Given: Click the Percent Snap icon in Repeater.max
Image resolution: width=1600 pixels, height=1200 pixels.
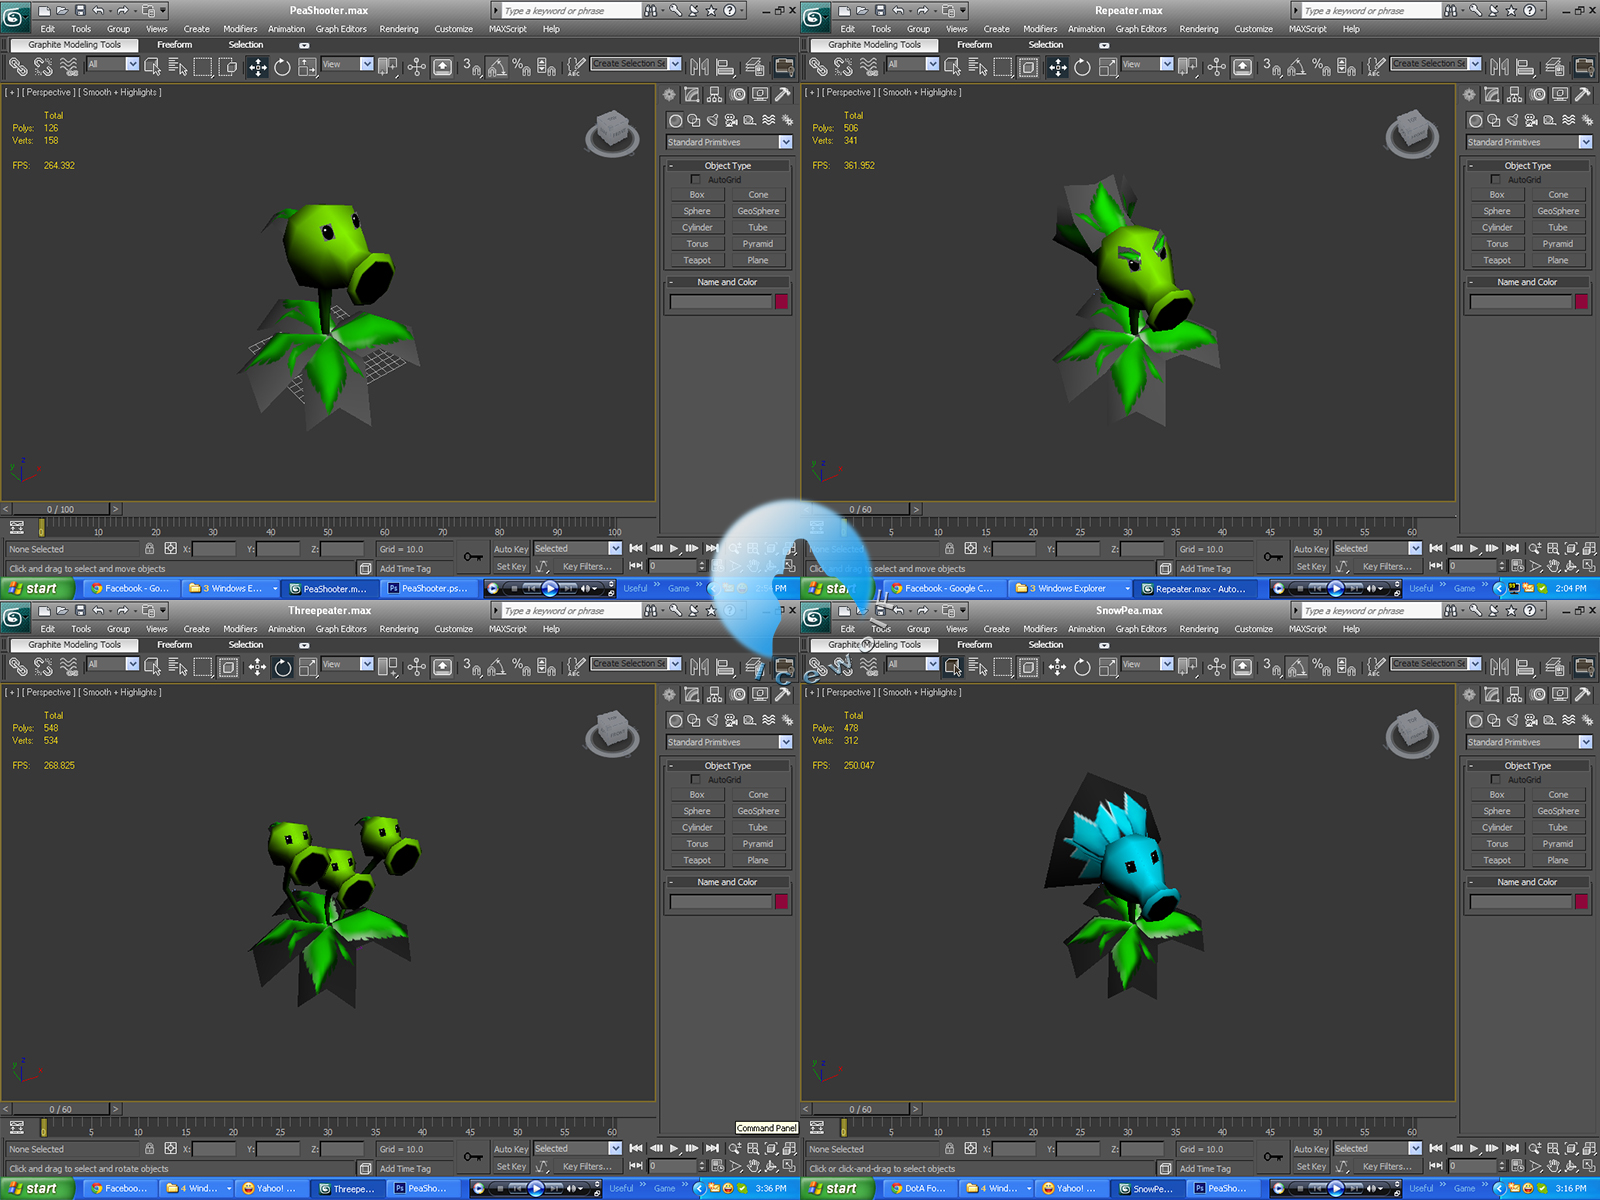Looking at the screenshot, I should 1321,67.
